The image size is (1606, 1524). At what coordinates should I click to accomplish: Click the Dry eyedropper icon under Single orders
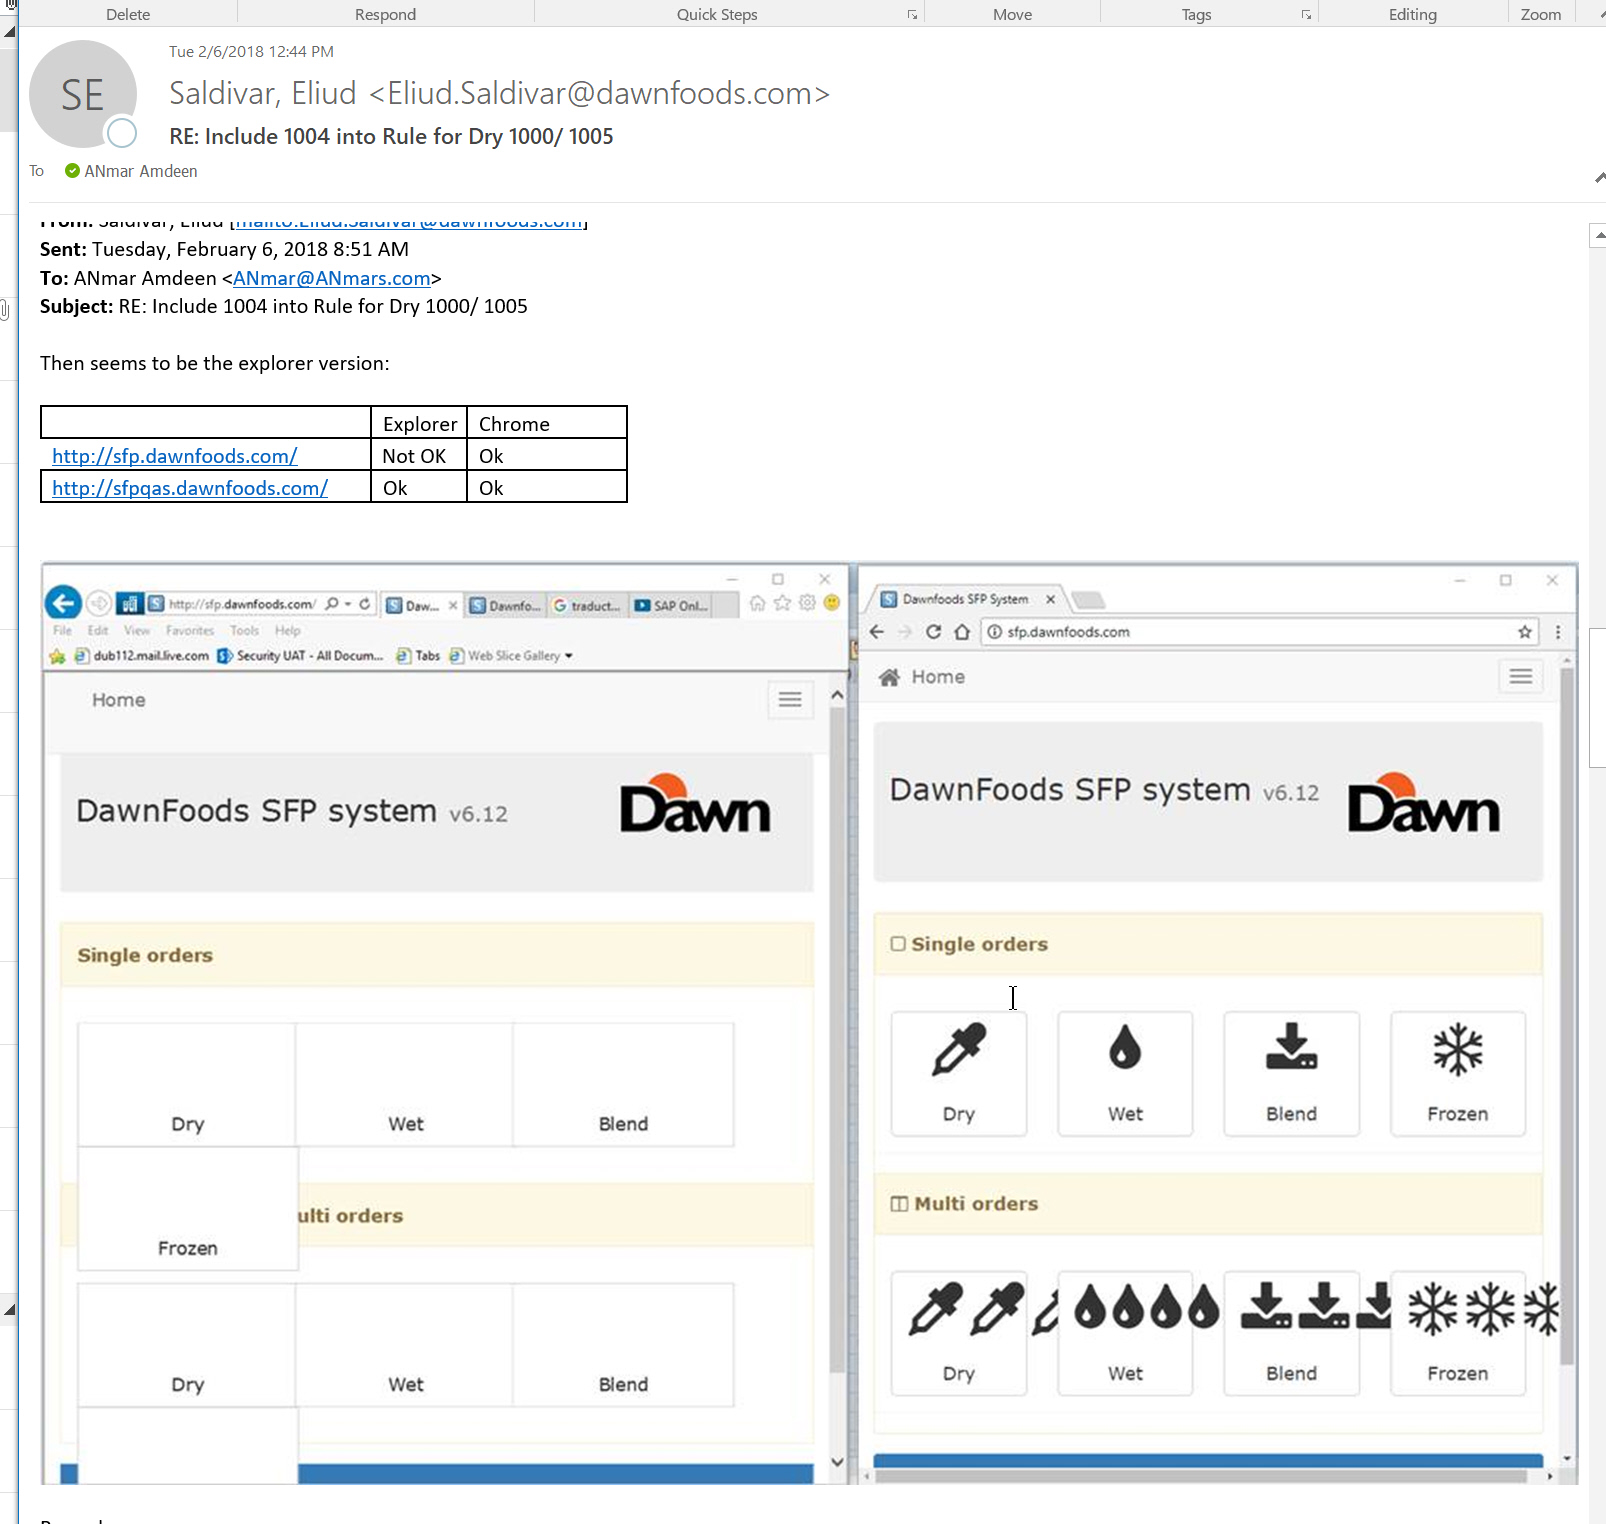coord(958,1050)
